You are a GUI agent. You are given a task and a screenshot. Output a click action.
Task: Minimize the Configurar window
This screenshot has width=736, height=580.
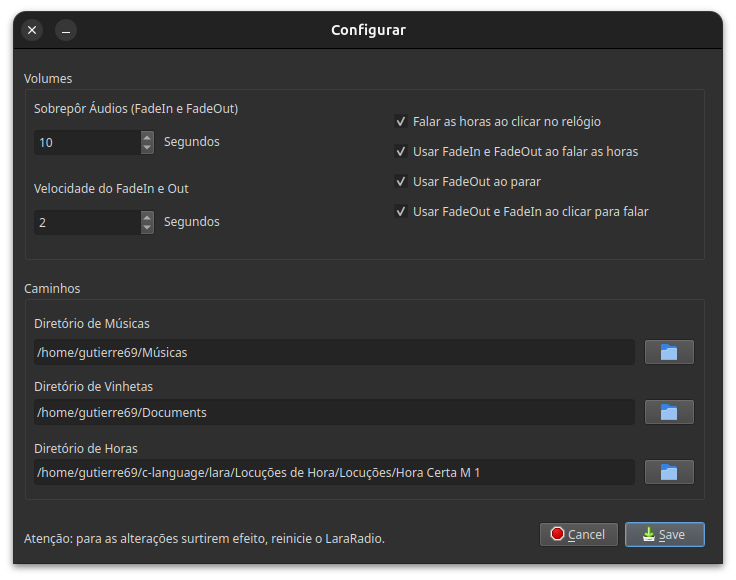[66, 30]
